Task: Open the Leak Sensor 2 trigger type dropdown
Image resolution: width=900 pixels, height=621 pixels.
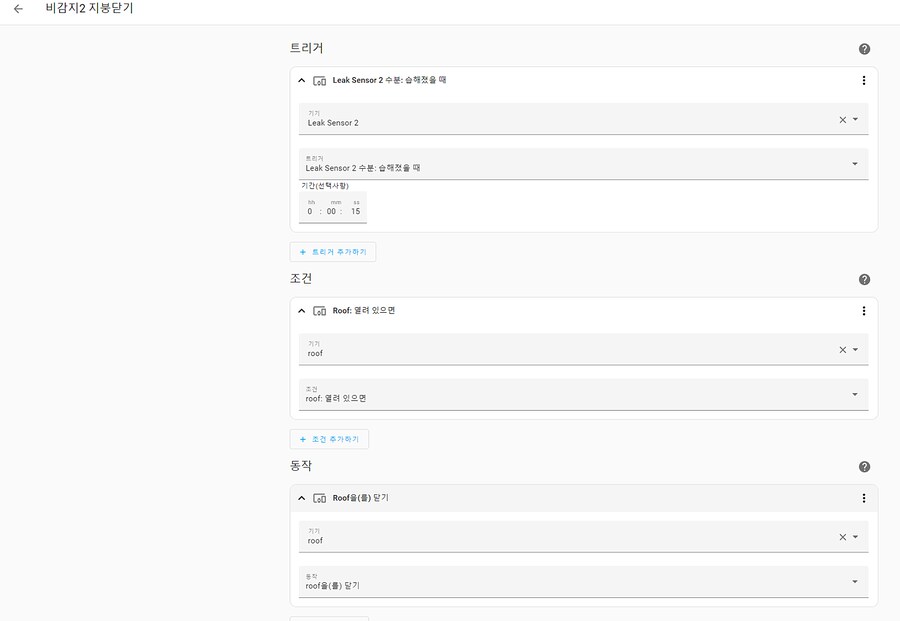Action: coord(855,164)
